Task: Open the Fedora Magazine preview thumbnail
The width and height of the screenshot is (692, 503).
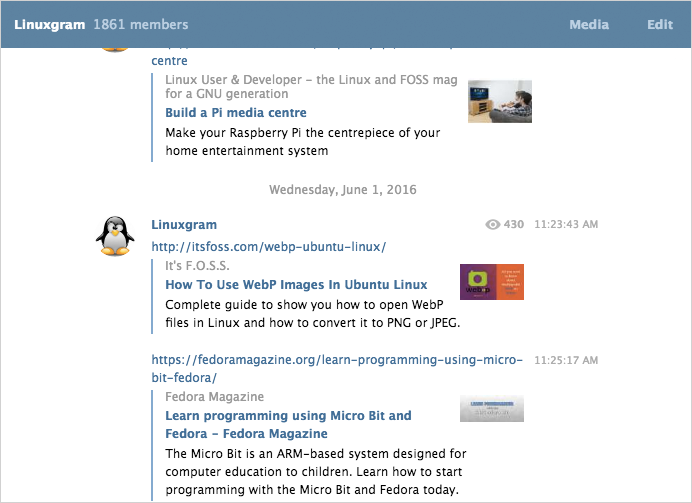Action: [492, 409]
